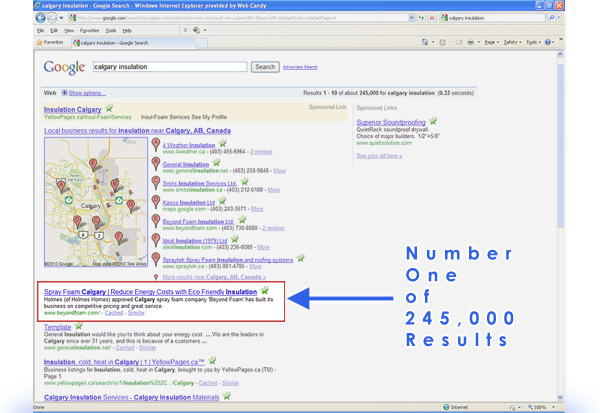The height and width of the screenshot is (413, 600).
Task: Click the scrollbar down arrow
Action: tap(560, 397)
